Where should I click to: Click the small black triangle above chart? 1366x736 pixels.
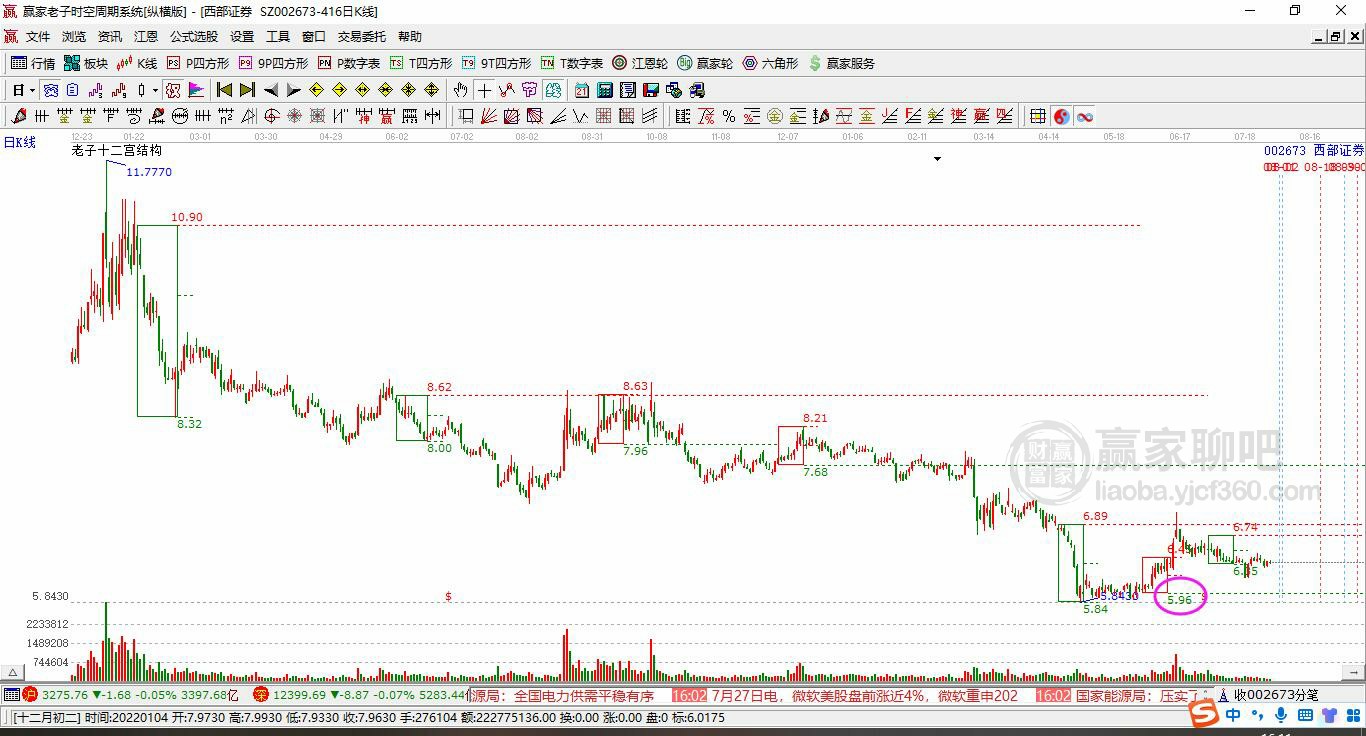click(937, 159)
